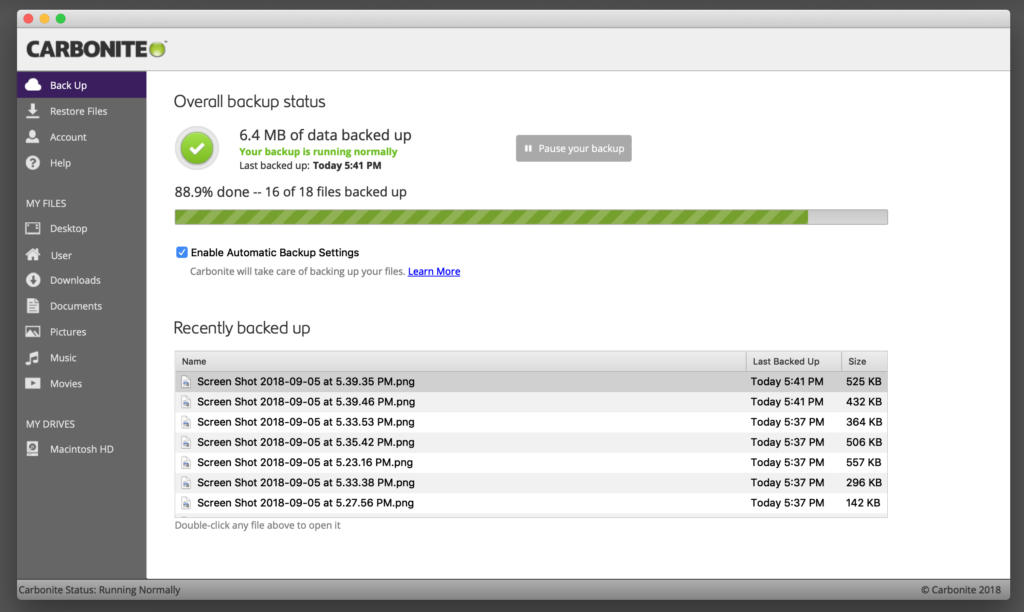Select the file Screen Shot at 5.23.16 PM

305,462
